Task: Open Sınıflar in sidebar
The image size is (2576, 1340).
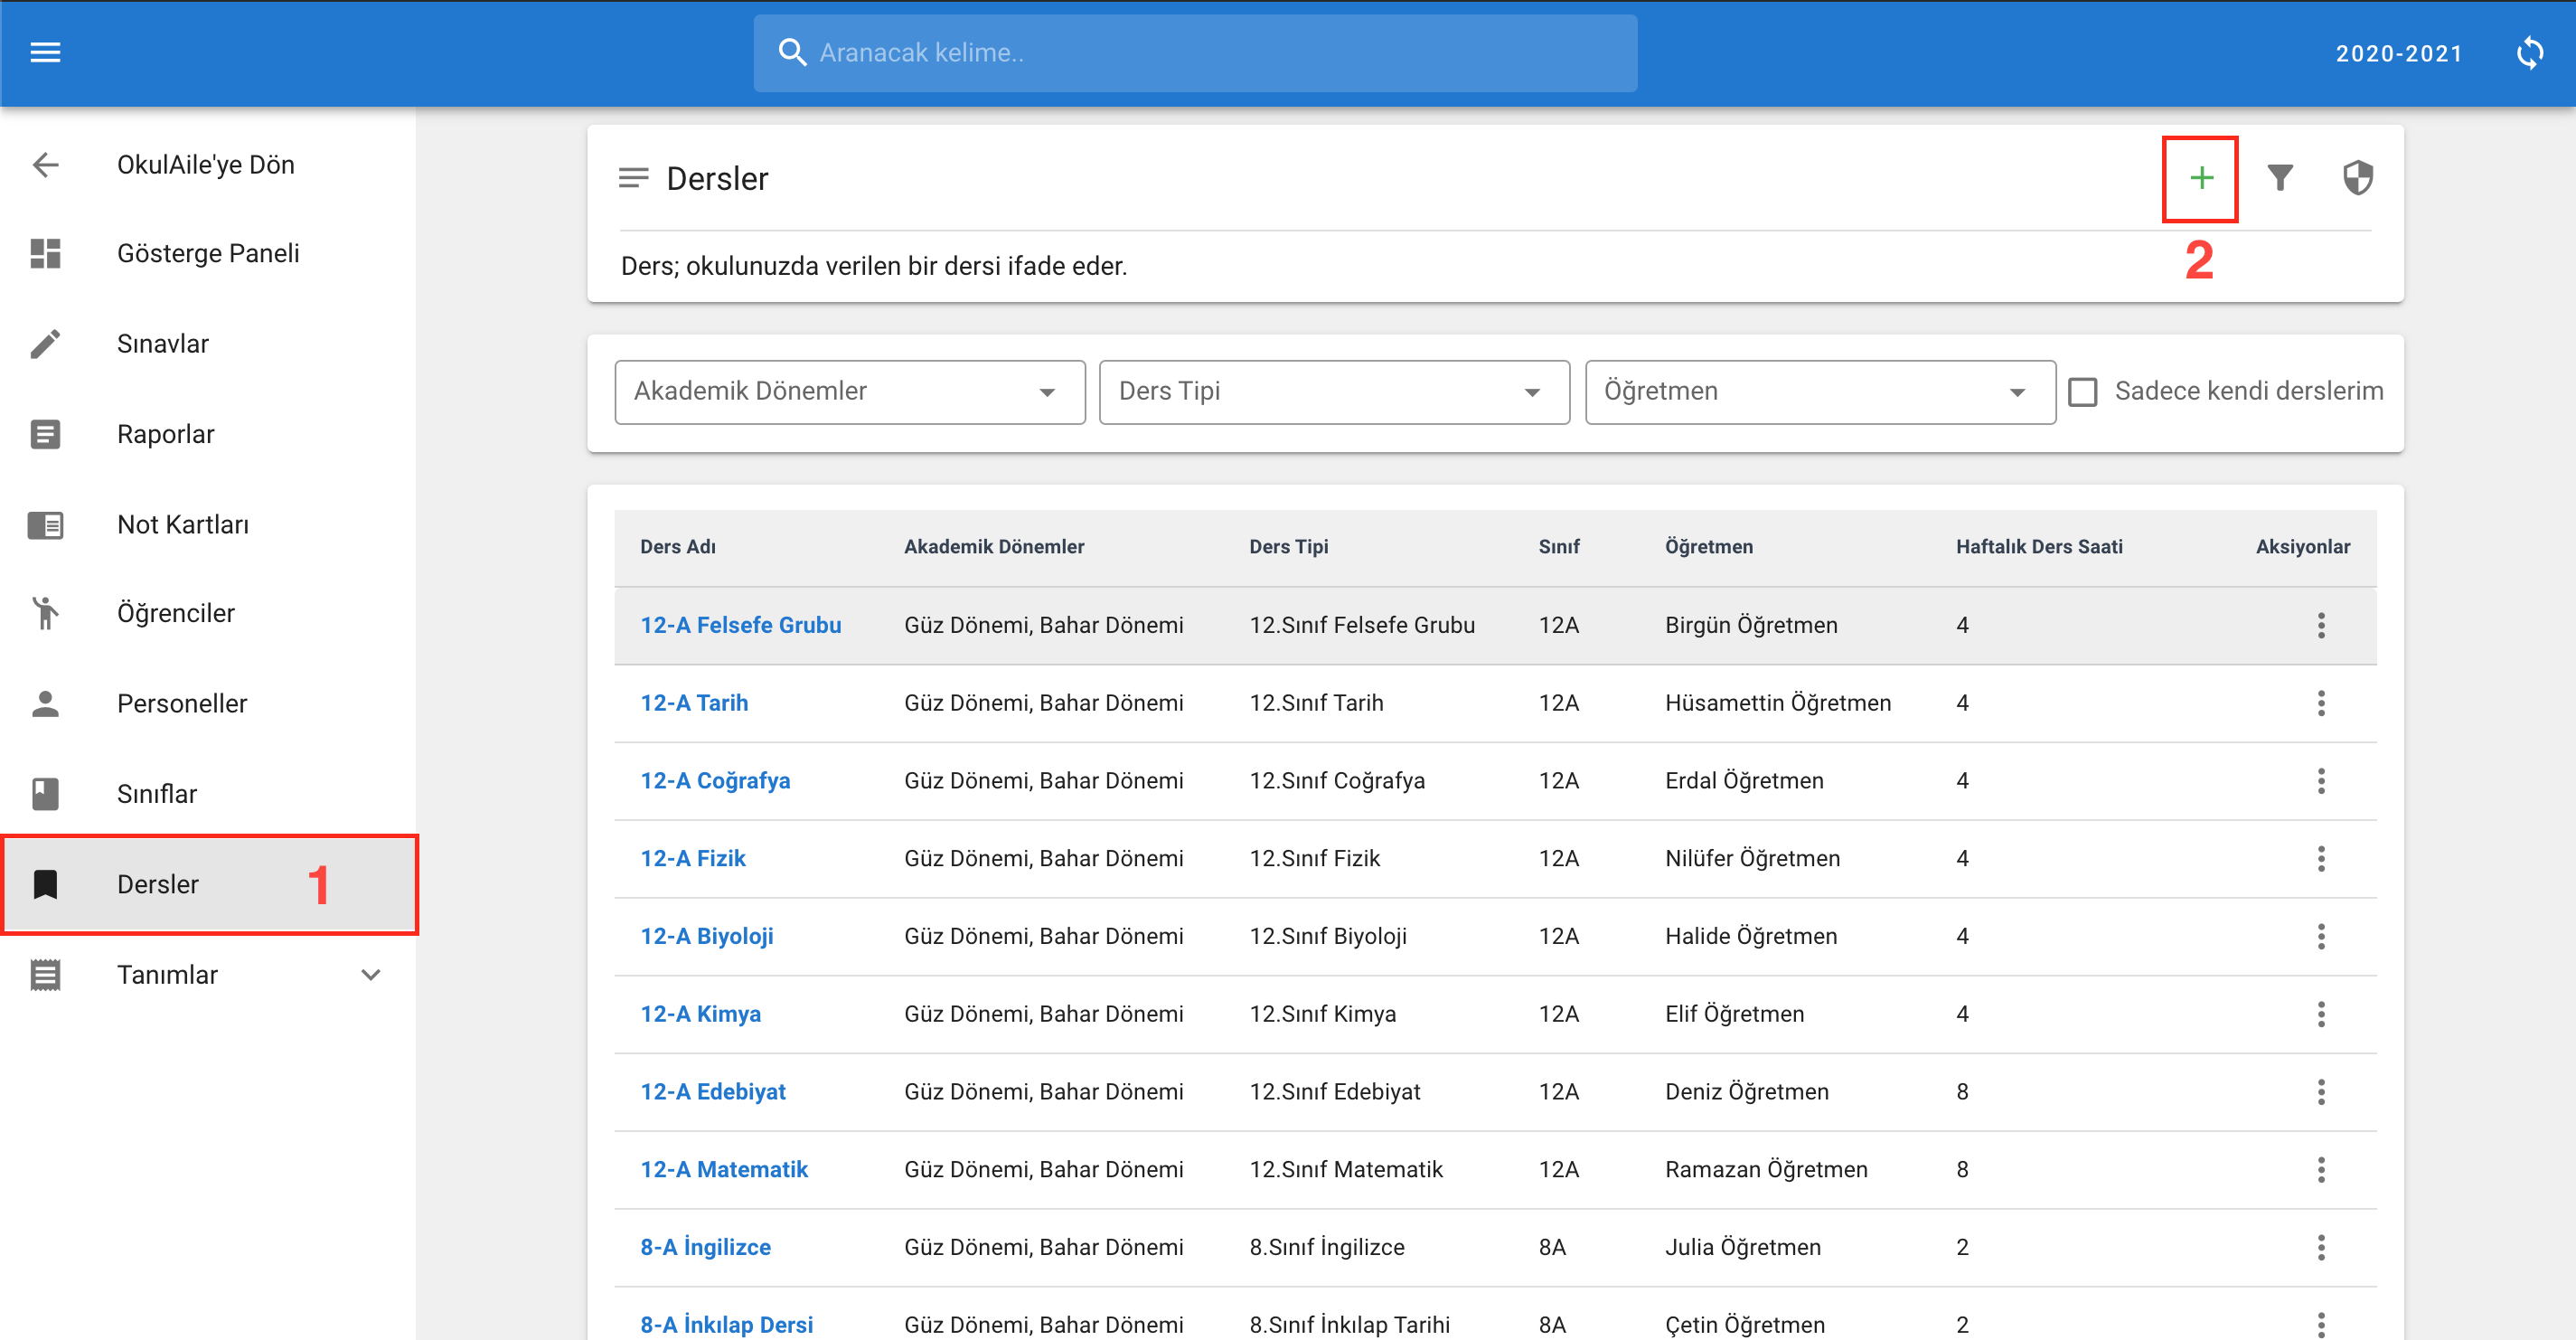Action: coord(157,793)
